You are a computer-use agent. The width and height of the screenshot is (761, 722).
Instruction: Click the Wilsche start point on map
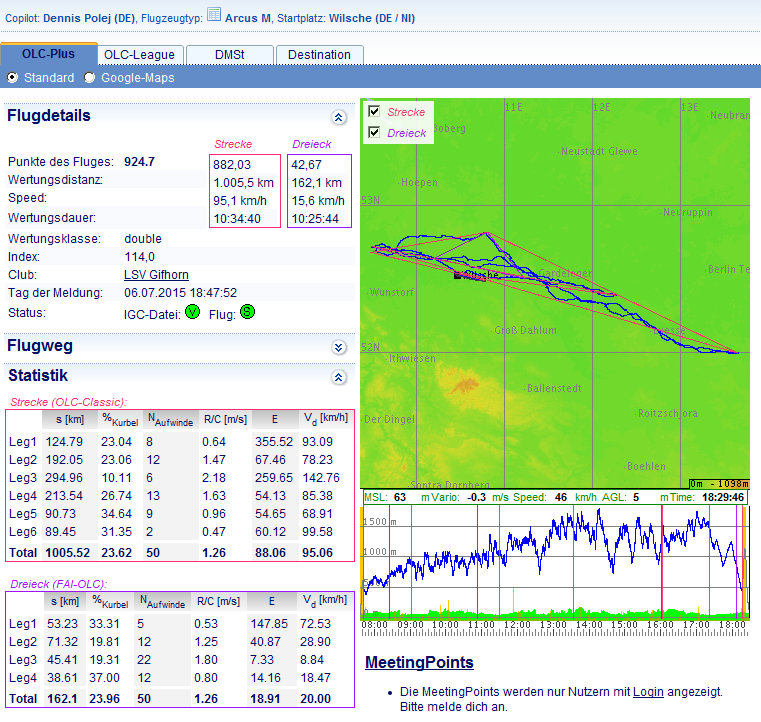click(457, 275)
